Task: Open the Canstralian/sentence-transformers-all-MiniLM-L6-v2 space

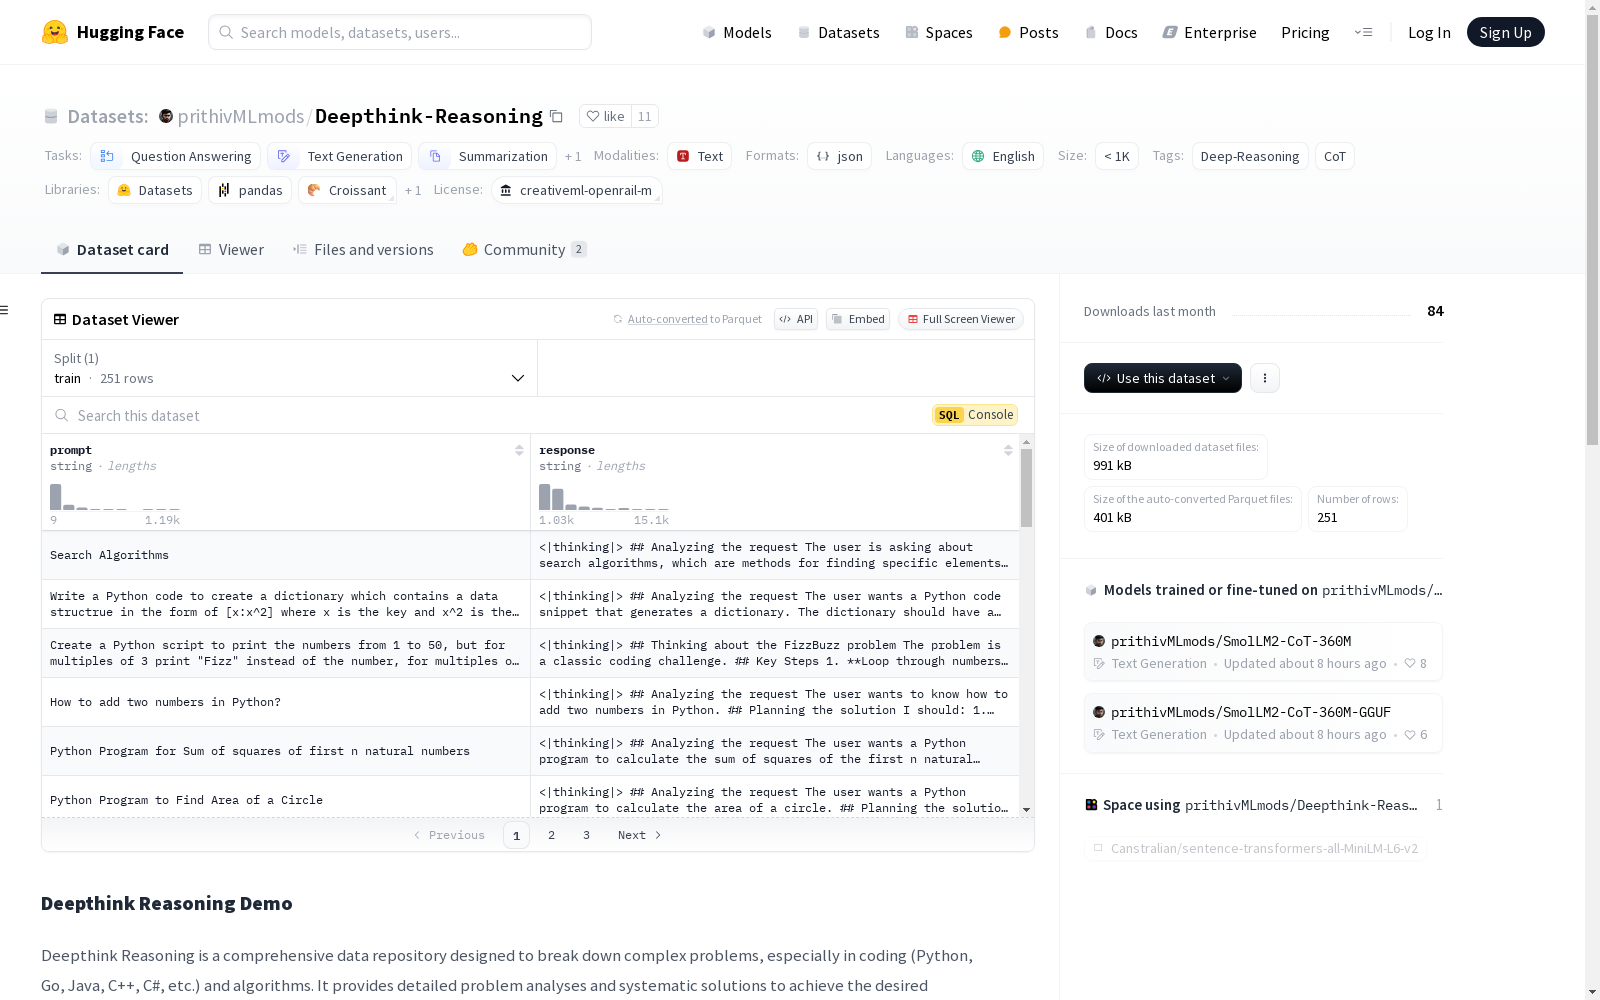Action: pyautogui.click(x=1257, y=848)
